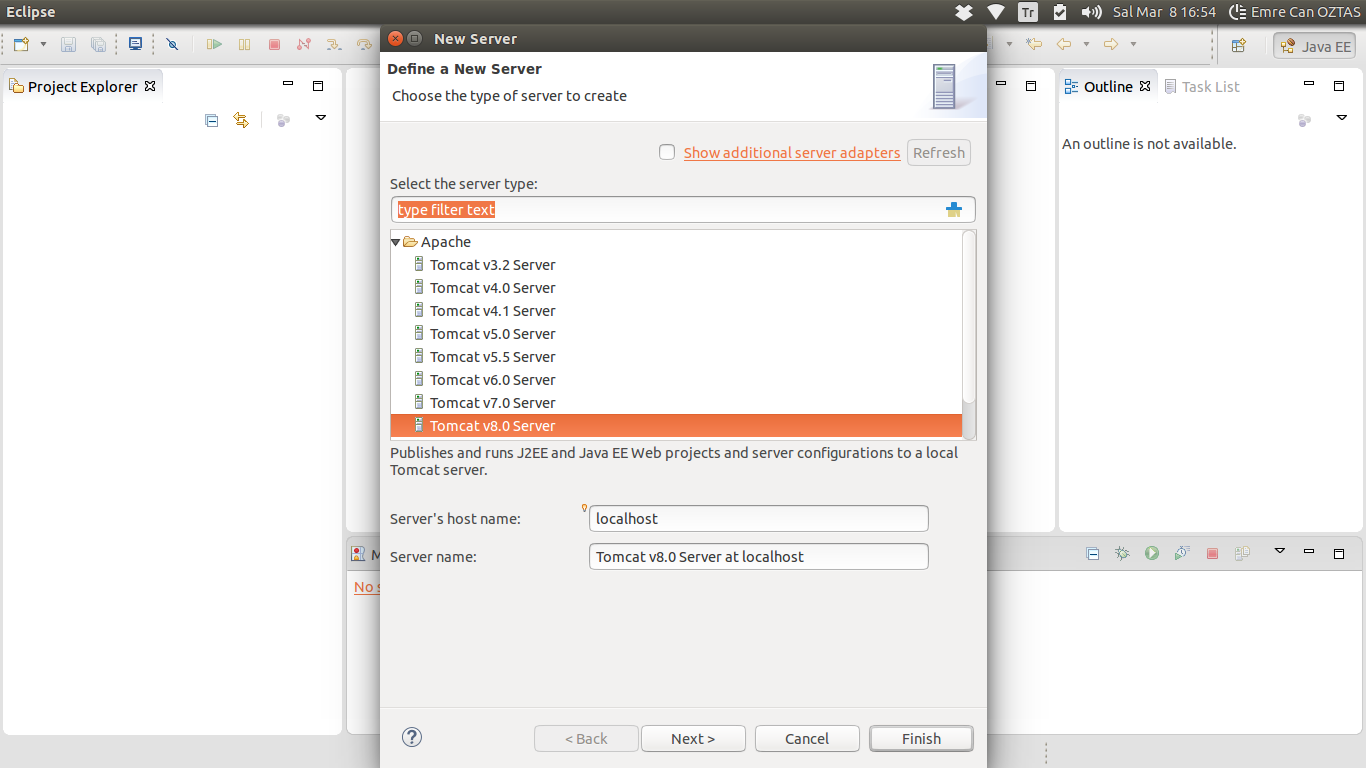Screen dimensions: 1366x768
Task: Click the Forward navigation arrow in toolbar
Action: [1111, 45]
